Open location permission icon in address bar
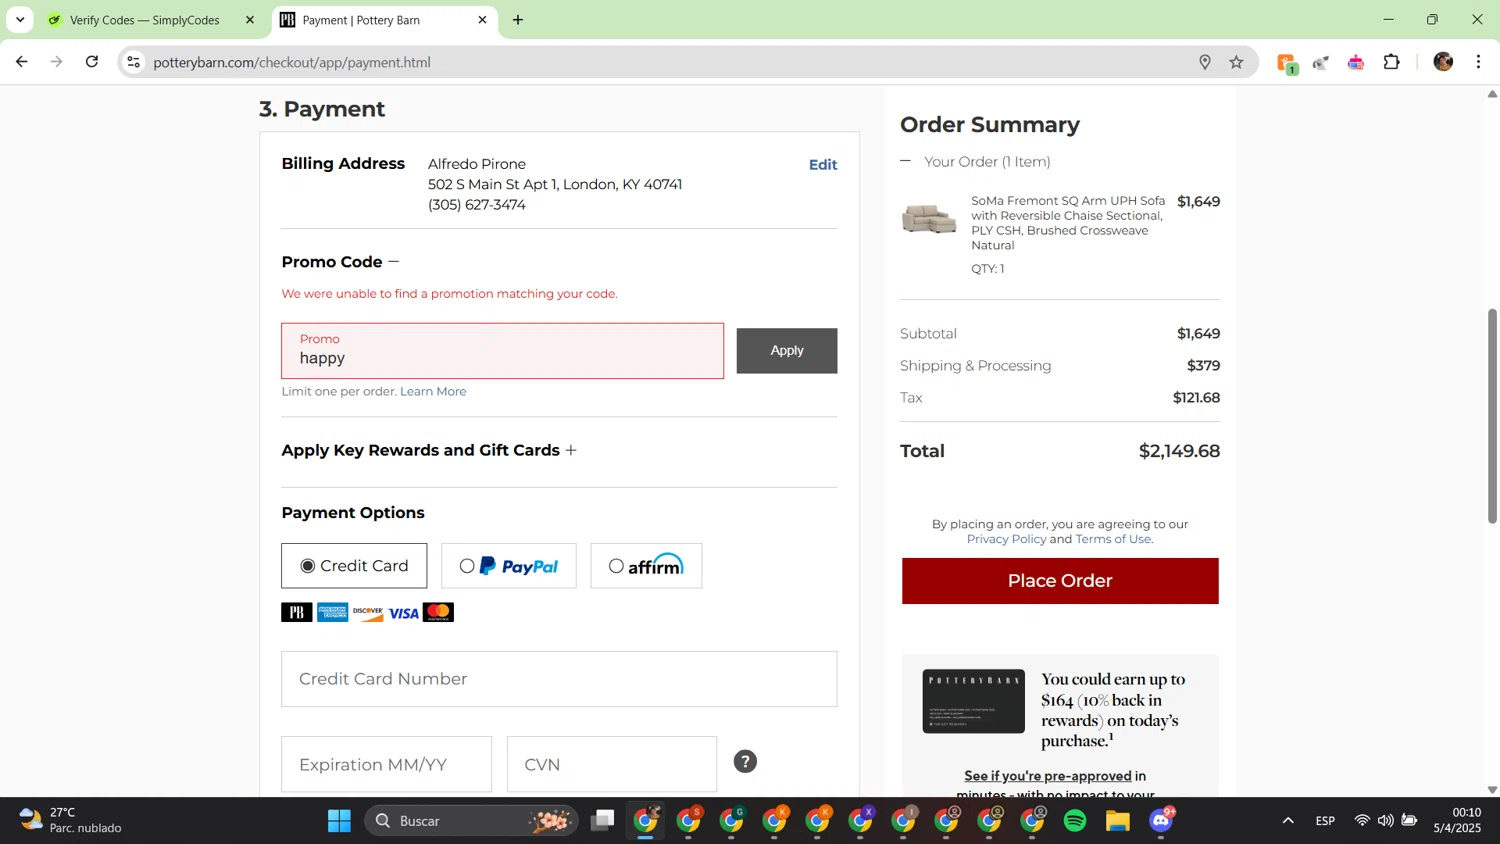1500x844 pixels. click(x=1205, y=62)
